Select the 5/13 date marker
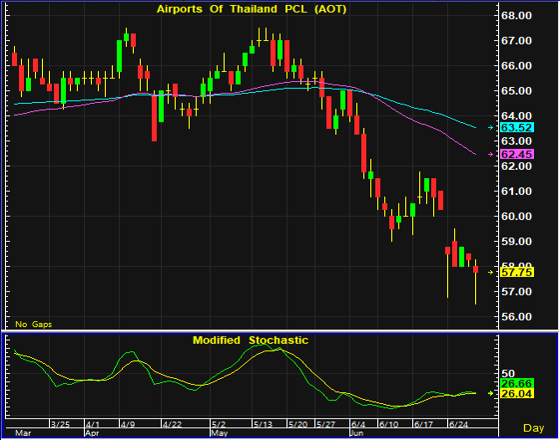 point(263,425)
